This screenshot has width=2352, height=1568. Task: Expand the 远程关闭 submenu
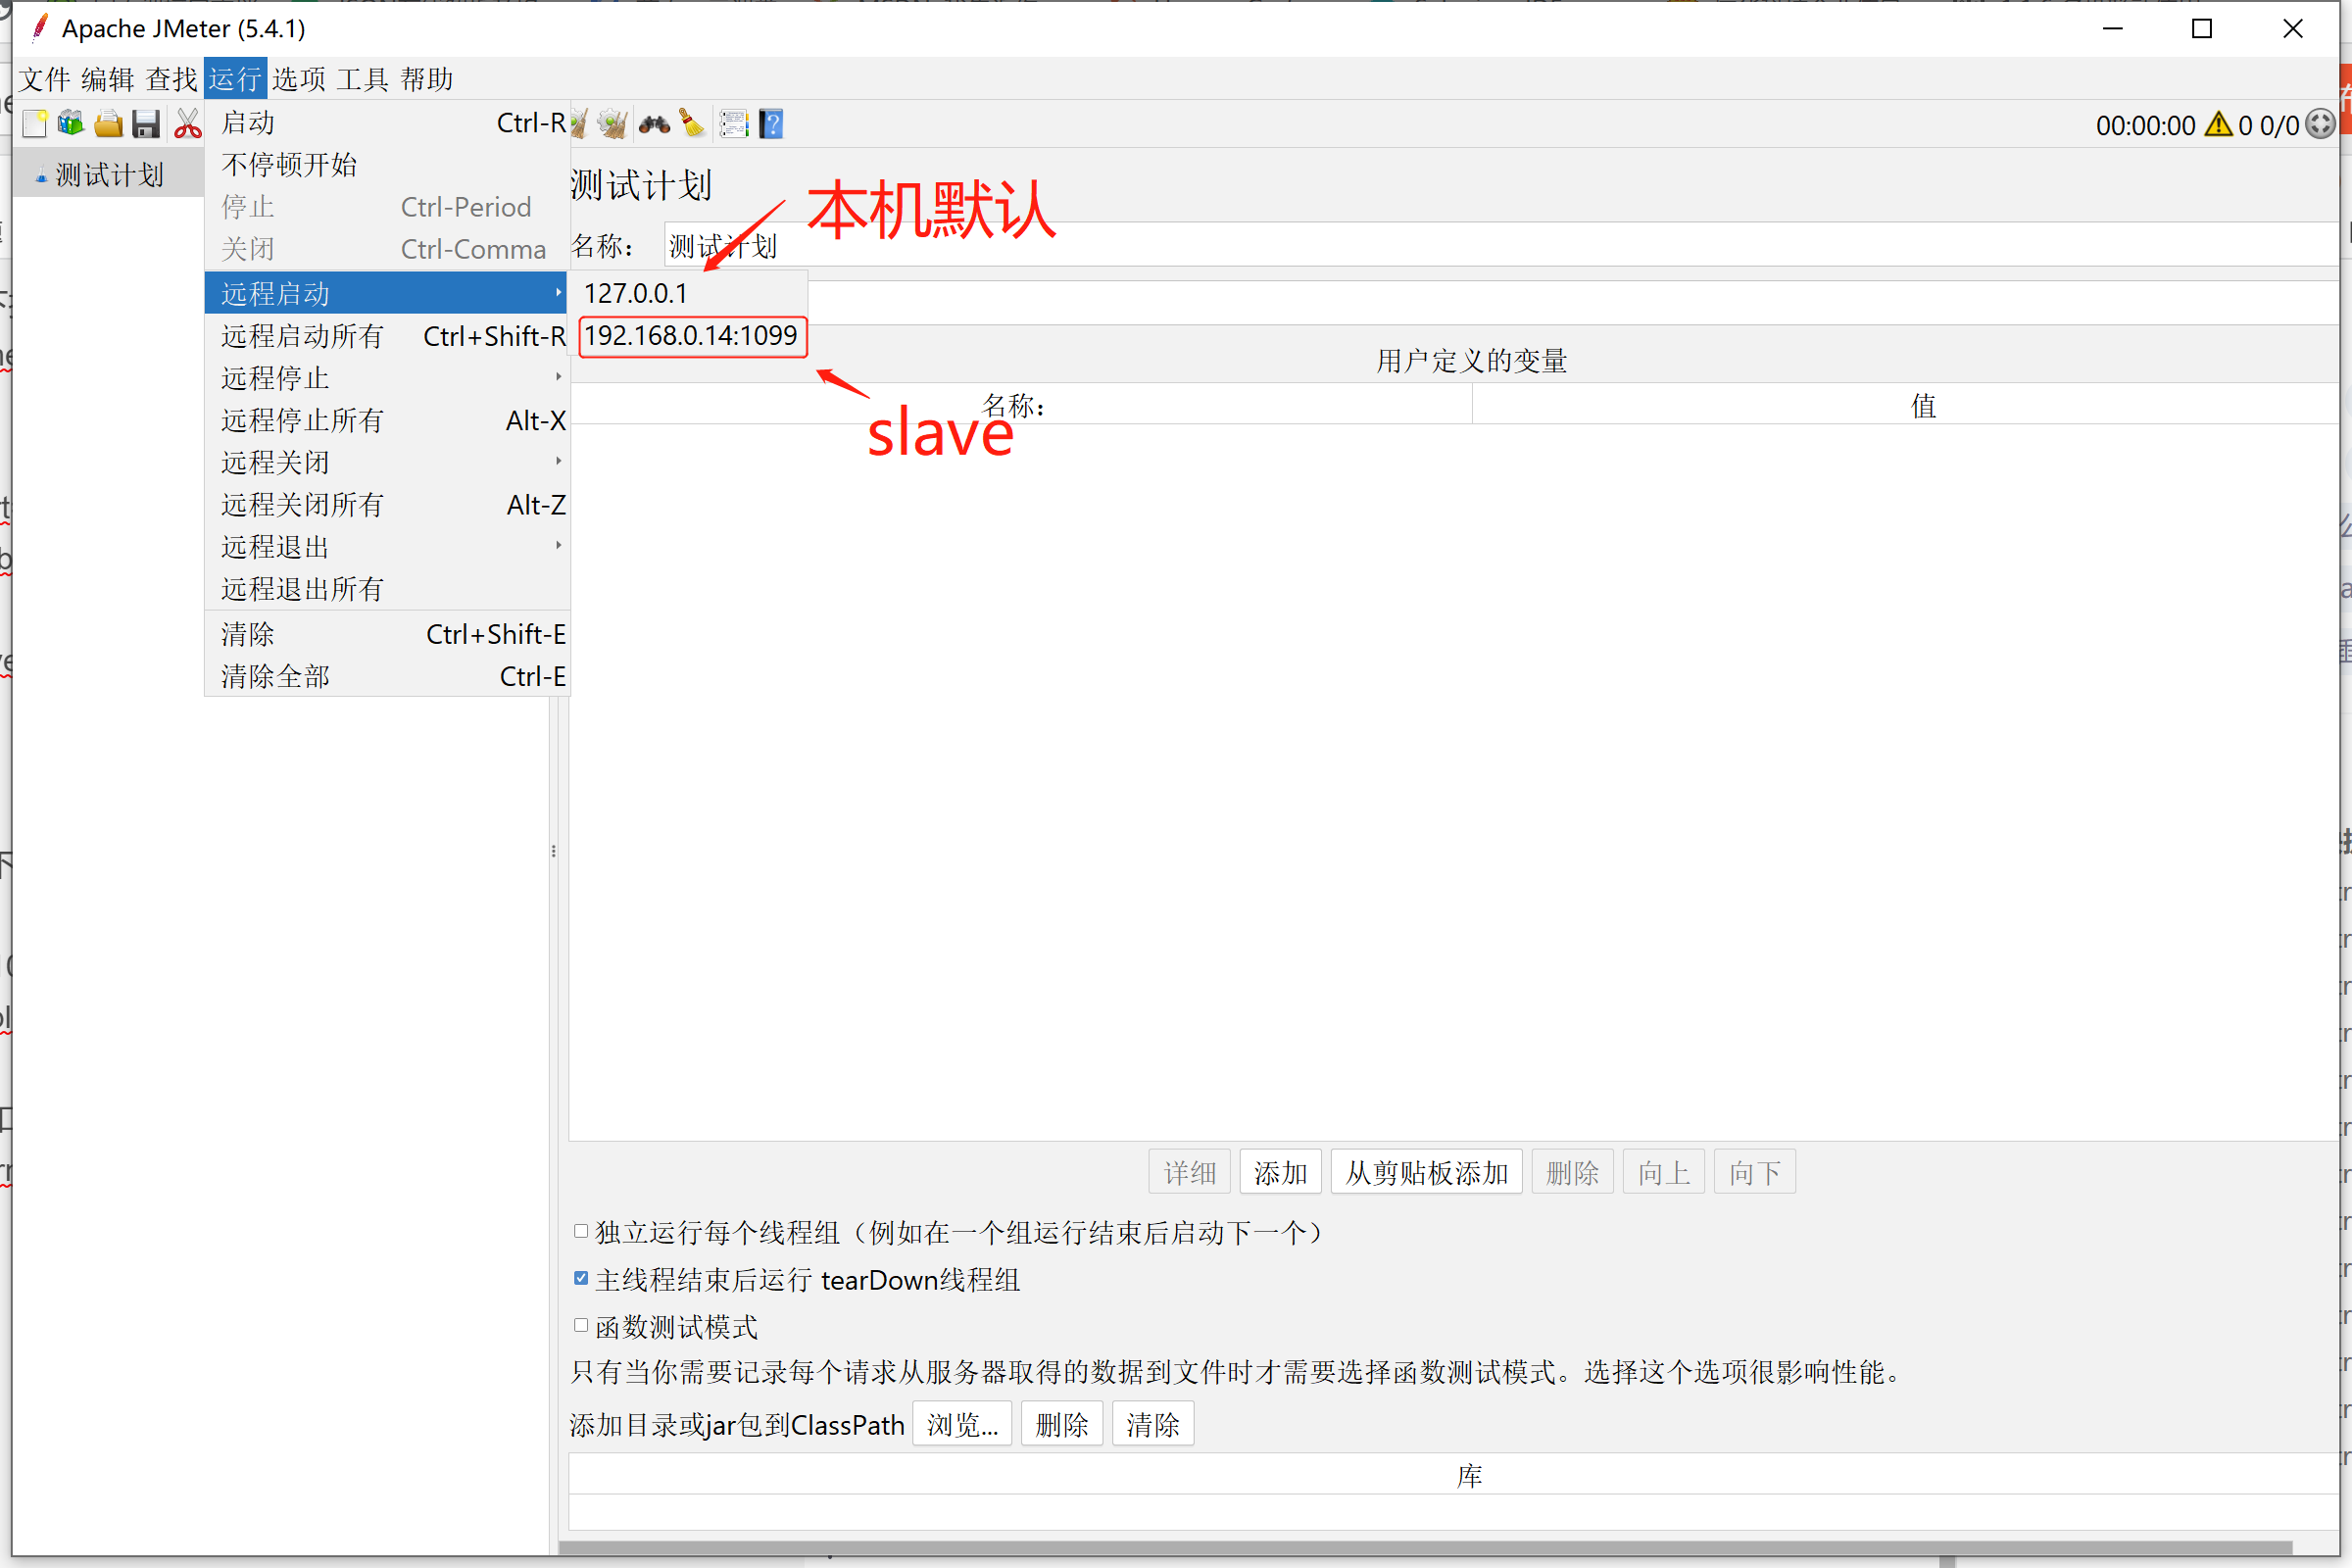point(387,462)
